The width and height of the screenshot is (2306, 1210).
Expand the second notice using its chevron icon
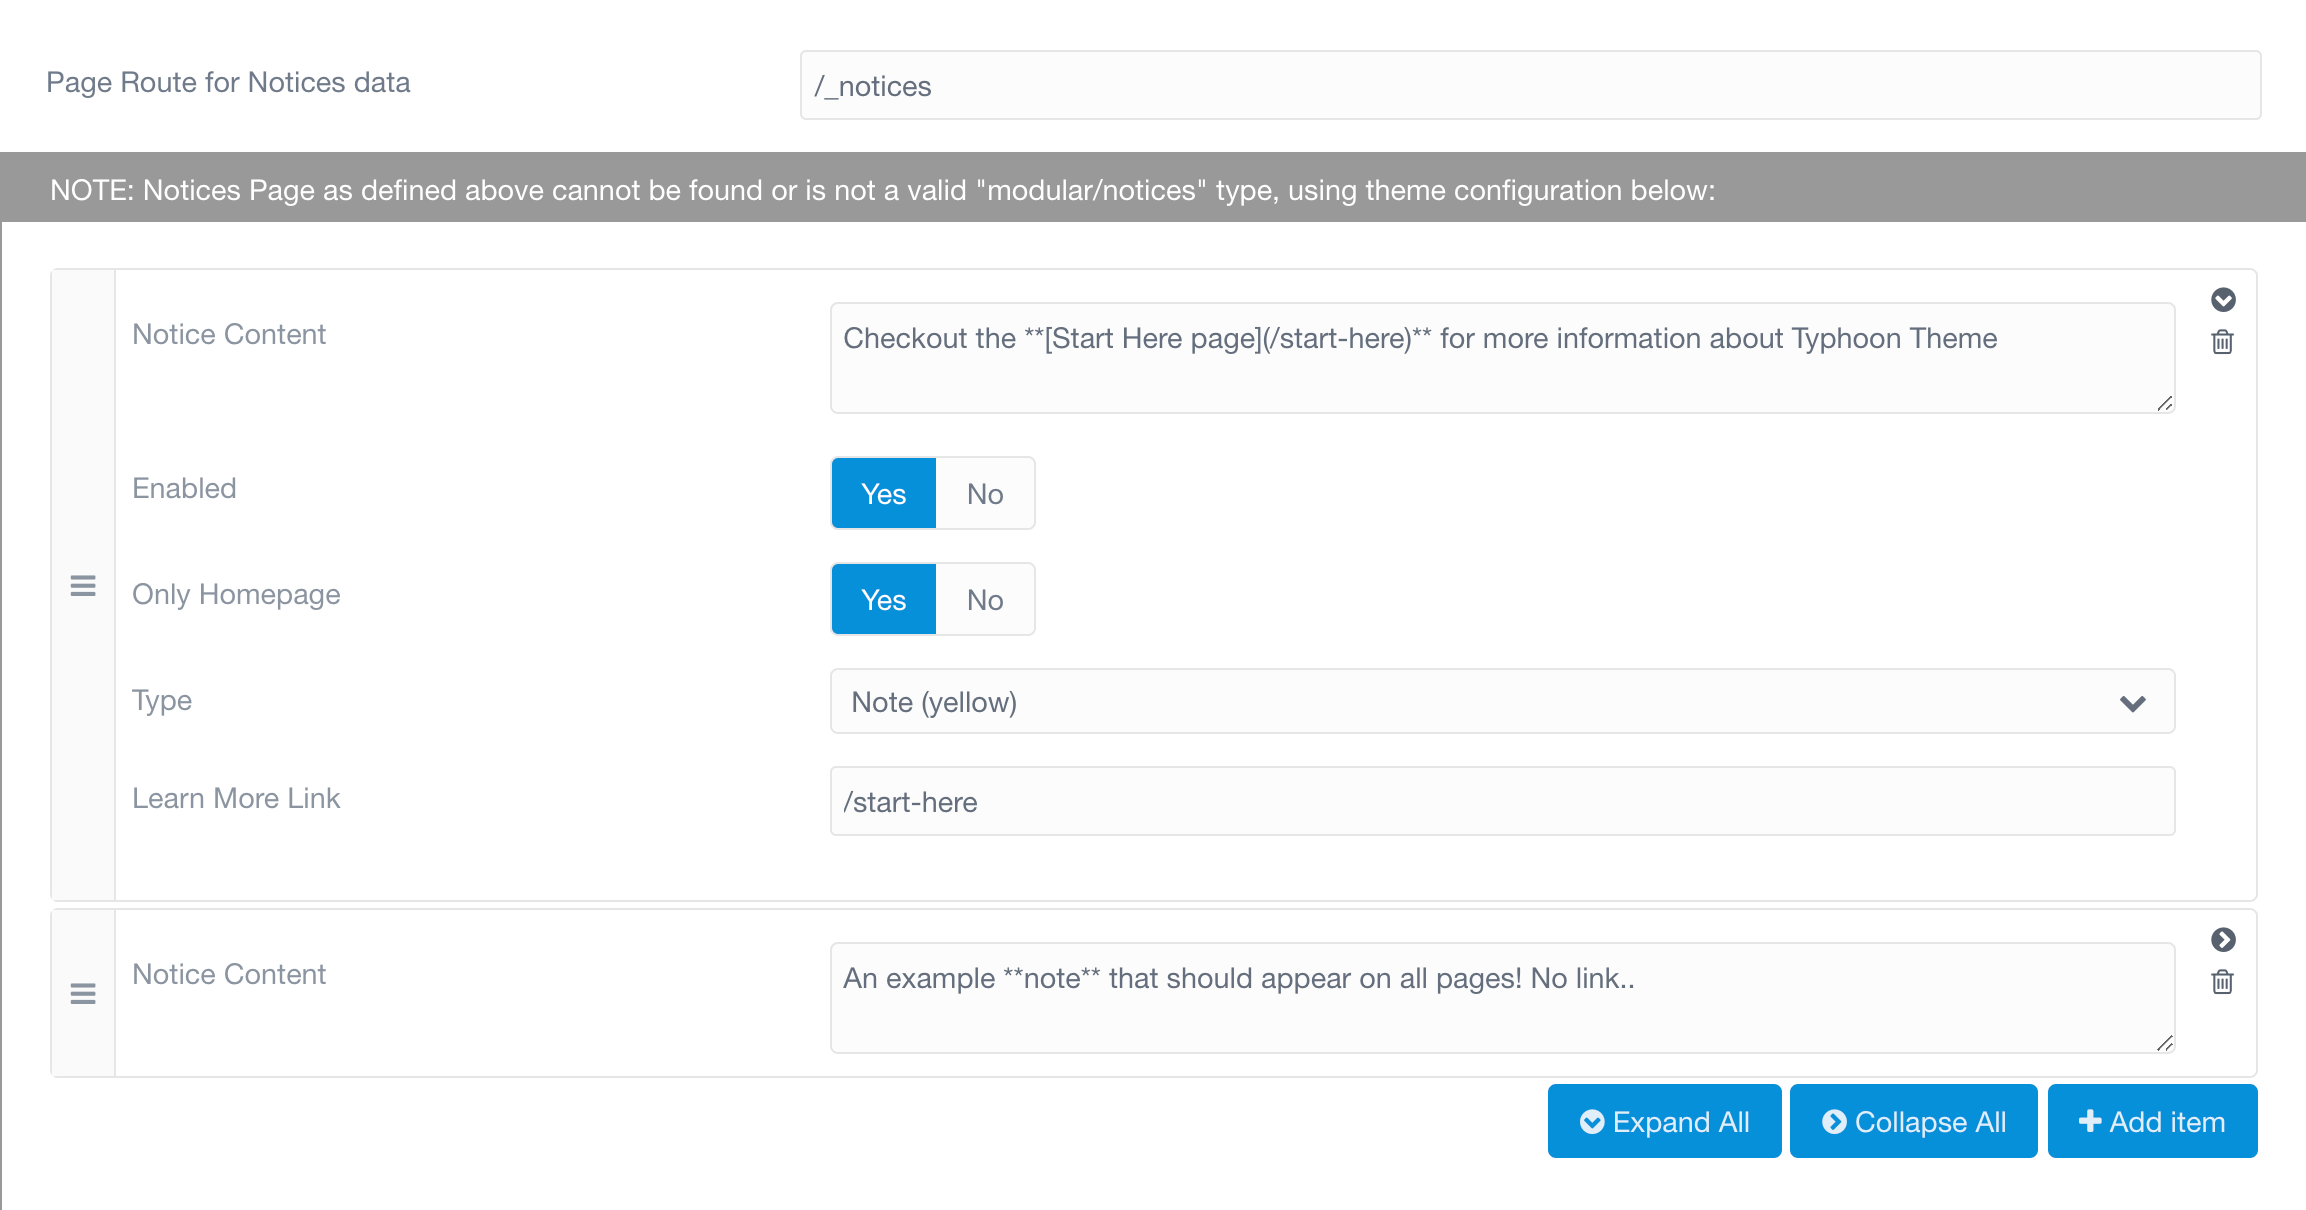point(2223,940)
